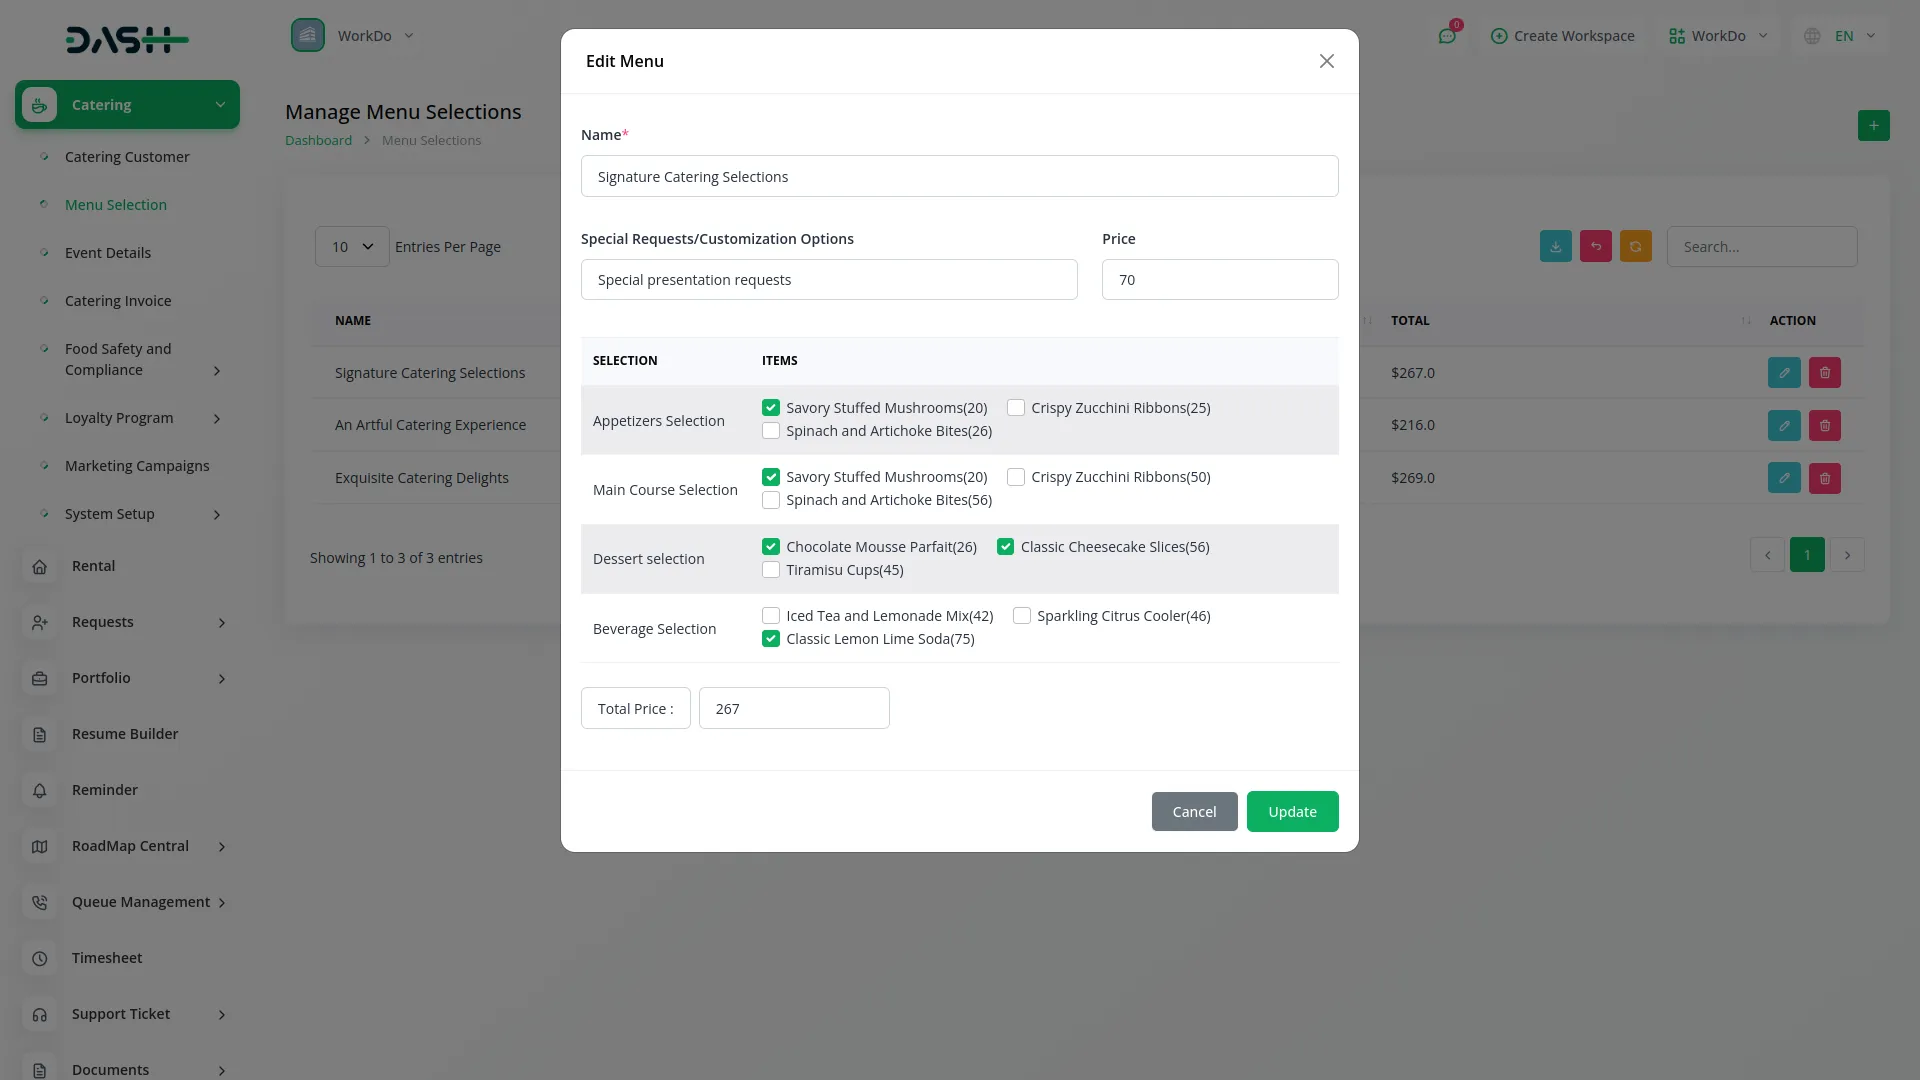The image size is (1920, 1080).
Task: Click the Reminder bell icon in sidebar
Action: pyautogui.click(x=40, y=790)
